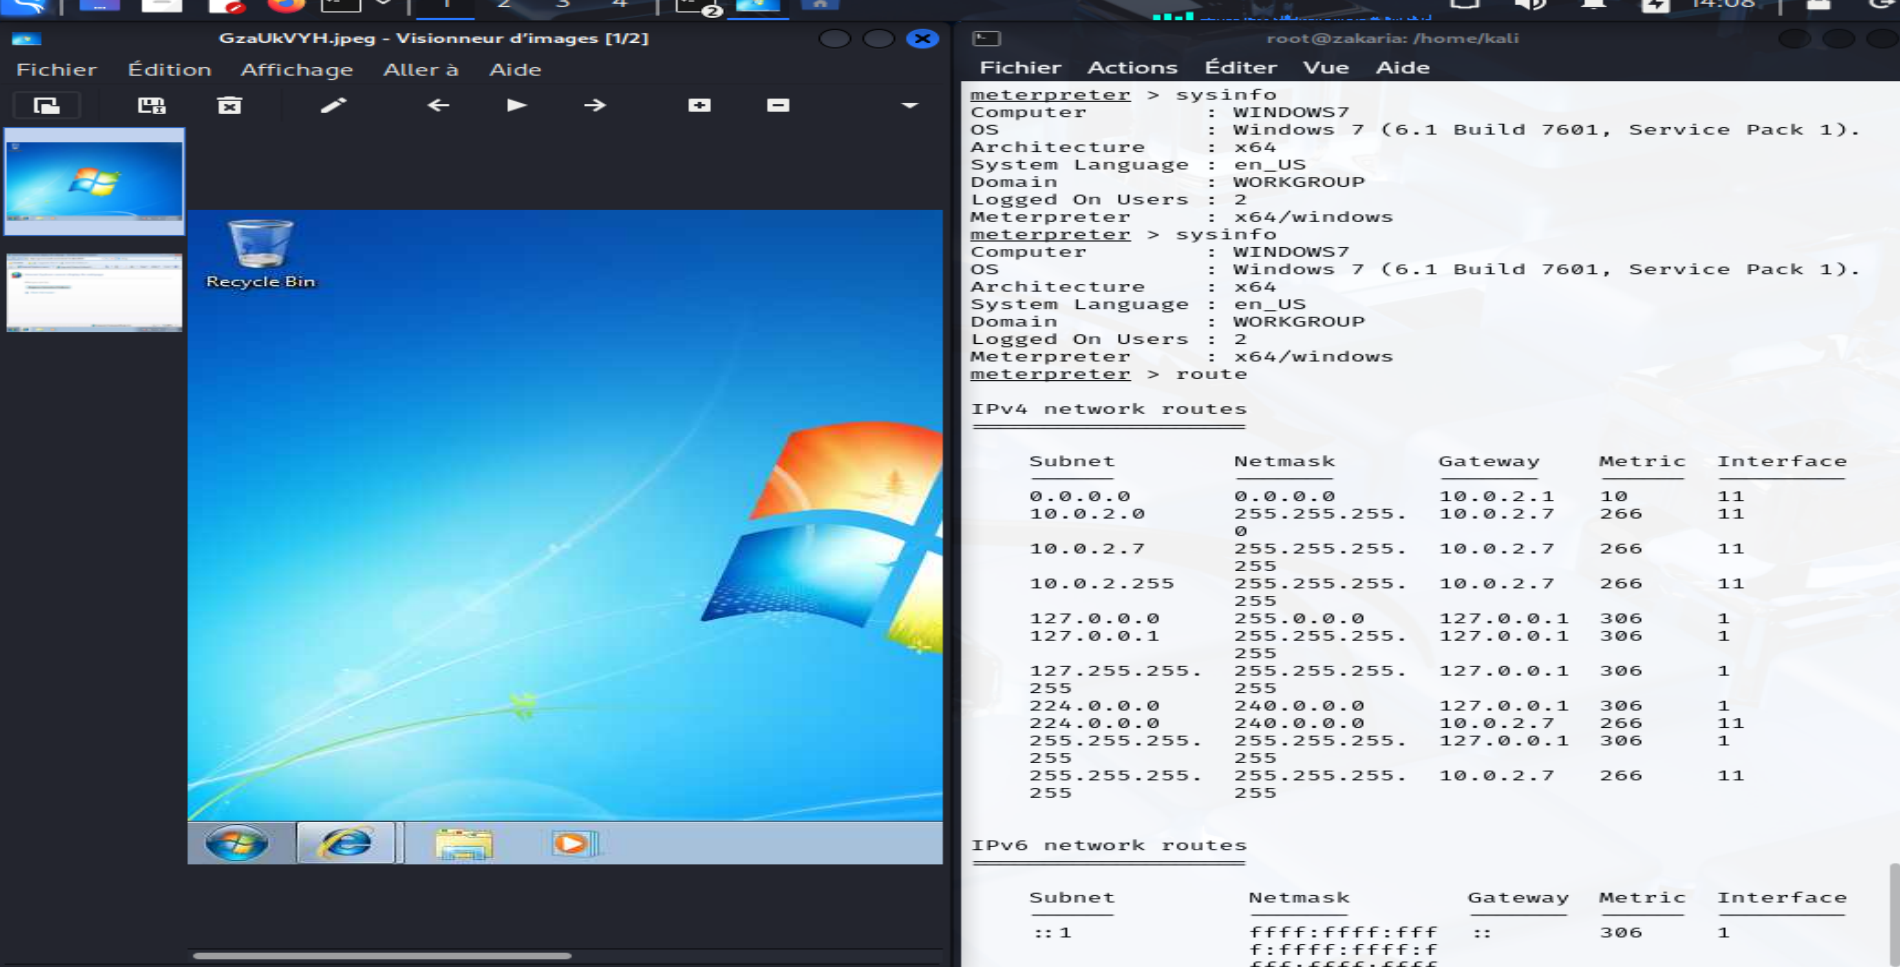Image resolution: width=1900 pixels, height=967 pixels.
Task: Click 'Interface' header in IPv4 table
Action: (x=1782, y=461)
